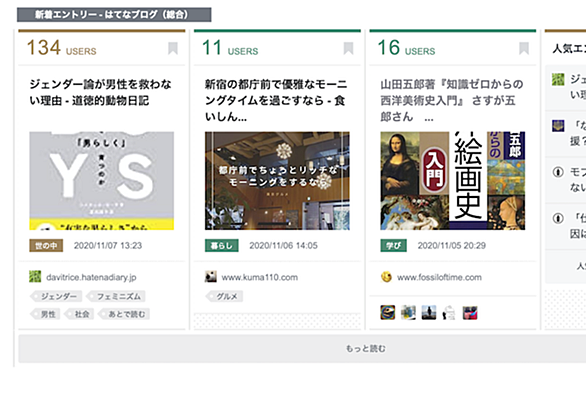The height and width of the screenshot is (396, 586).
Task: Select the 世の中 category label
Action: point(46,245)
